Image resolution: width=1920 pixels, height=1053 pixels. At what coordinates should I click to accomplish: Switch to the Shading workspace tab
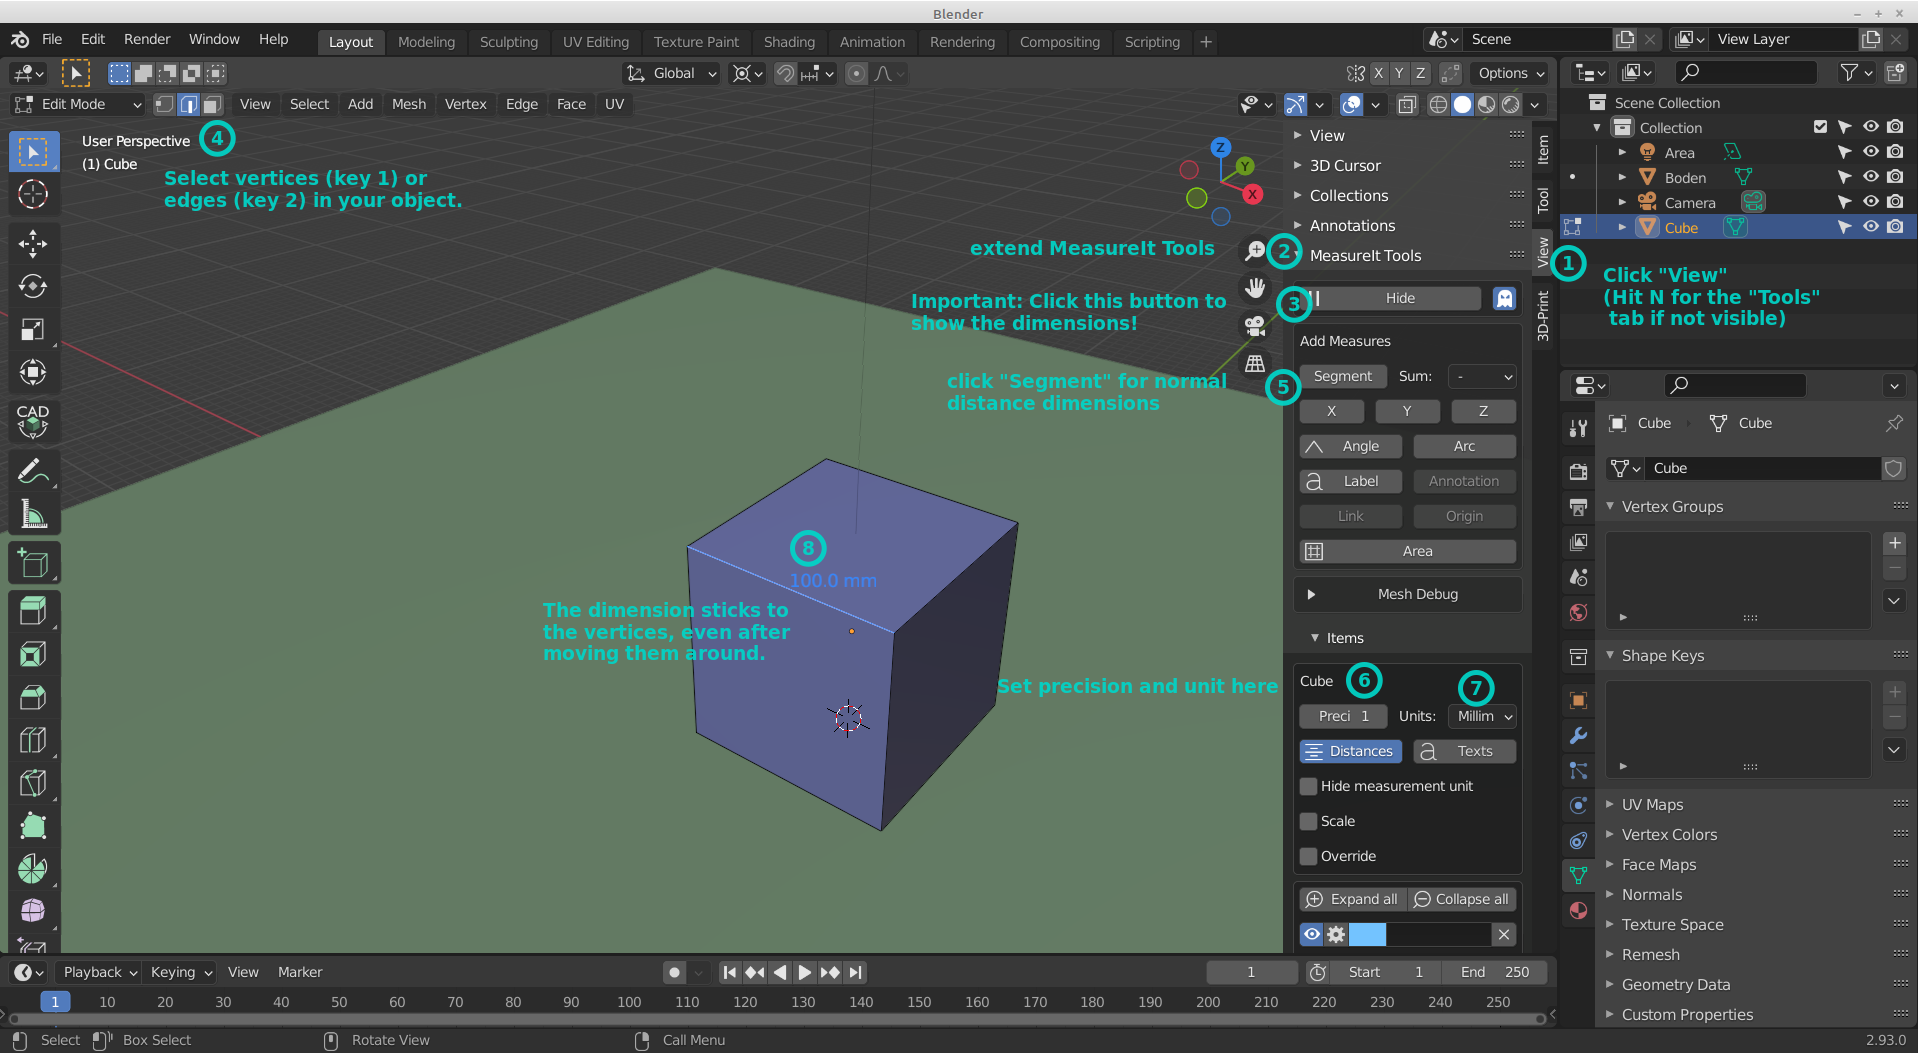789,42
